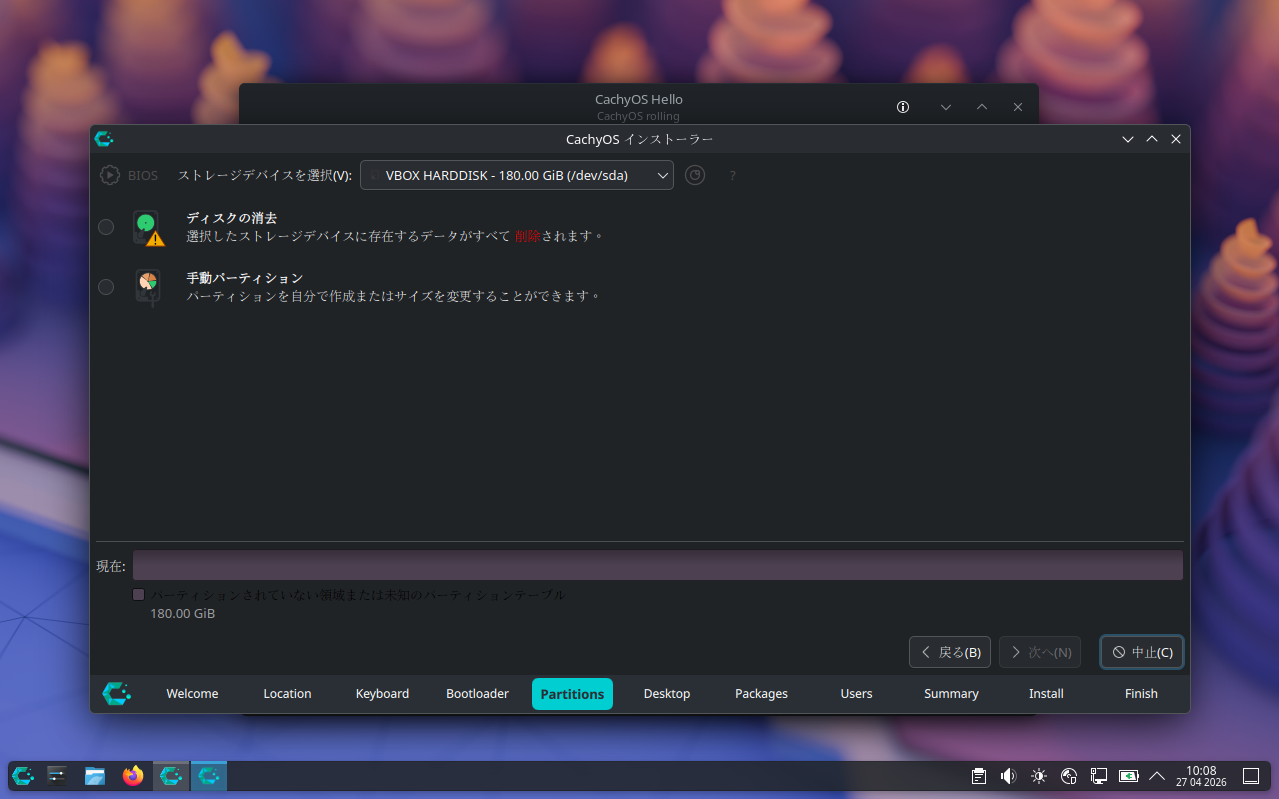The image size is (1279, 799).
Task: Click the circular refresh icon beside device dropdown
Action: (695, 175)
